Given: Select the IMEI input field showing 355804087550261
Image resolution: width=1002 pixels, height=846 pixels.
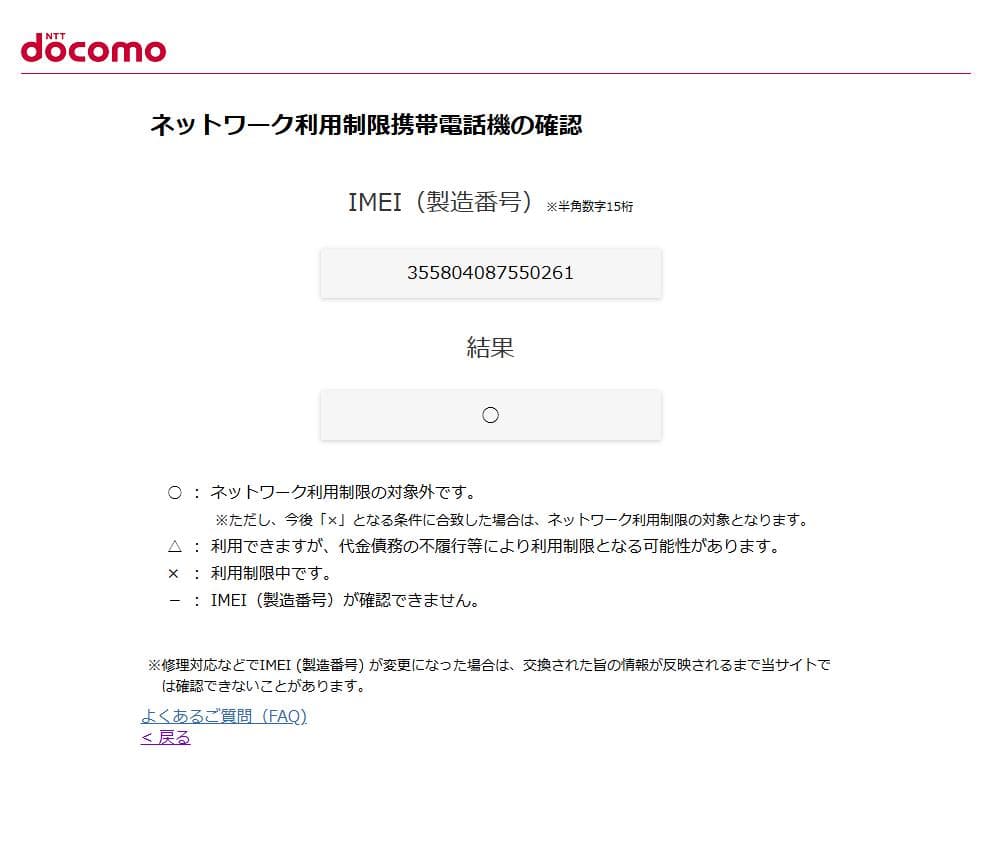Looking at the screenshot, I should coord(490,273).
